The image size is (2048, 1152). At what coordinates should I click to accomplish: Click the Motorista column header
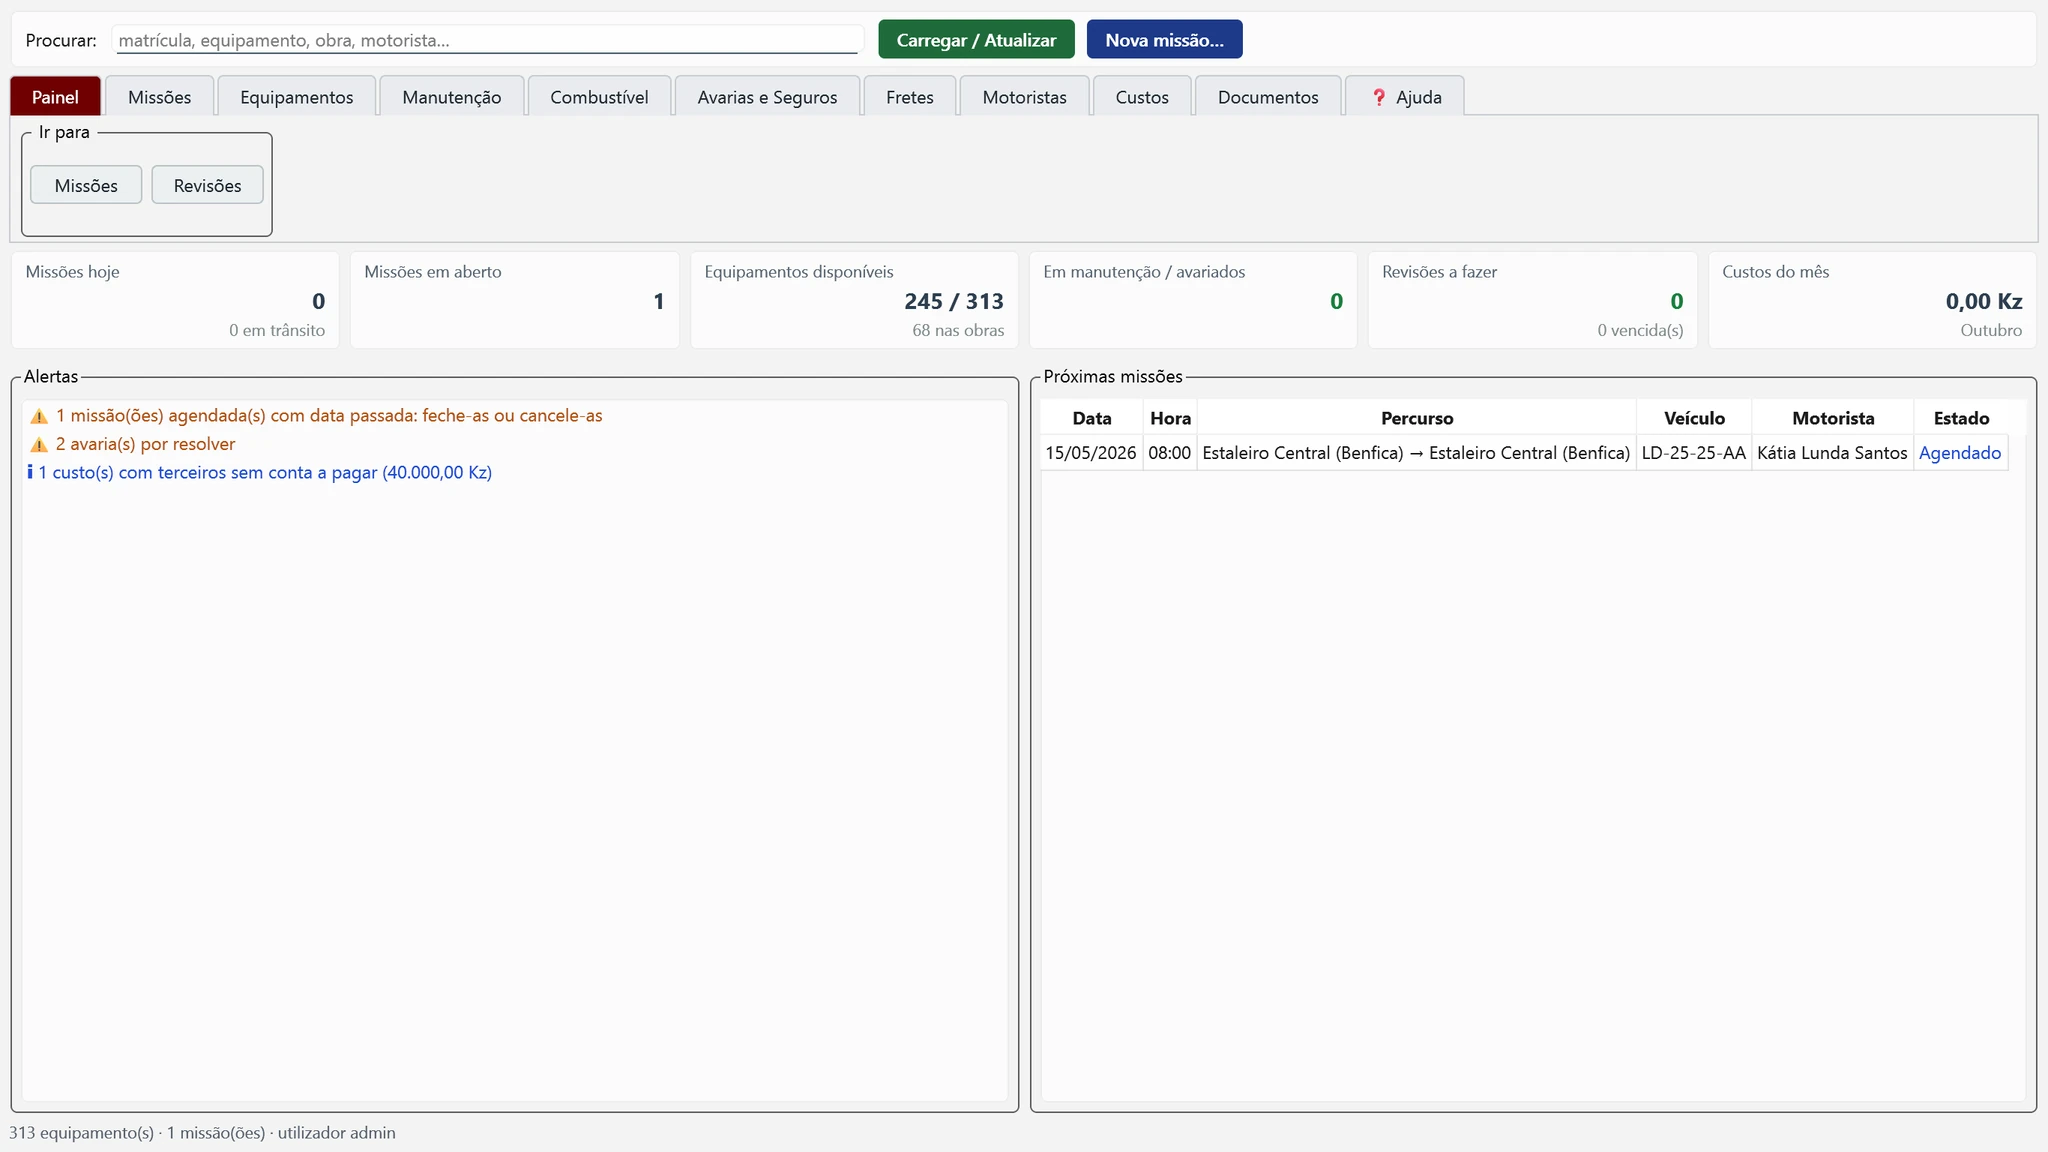click(1832, 418)
